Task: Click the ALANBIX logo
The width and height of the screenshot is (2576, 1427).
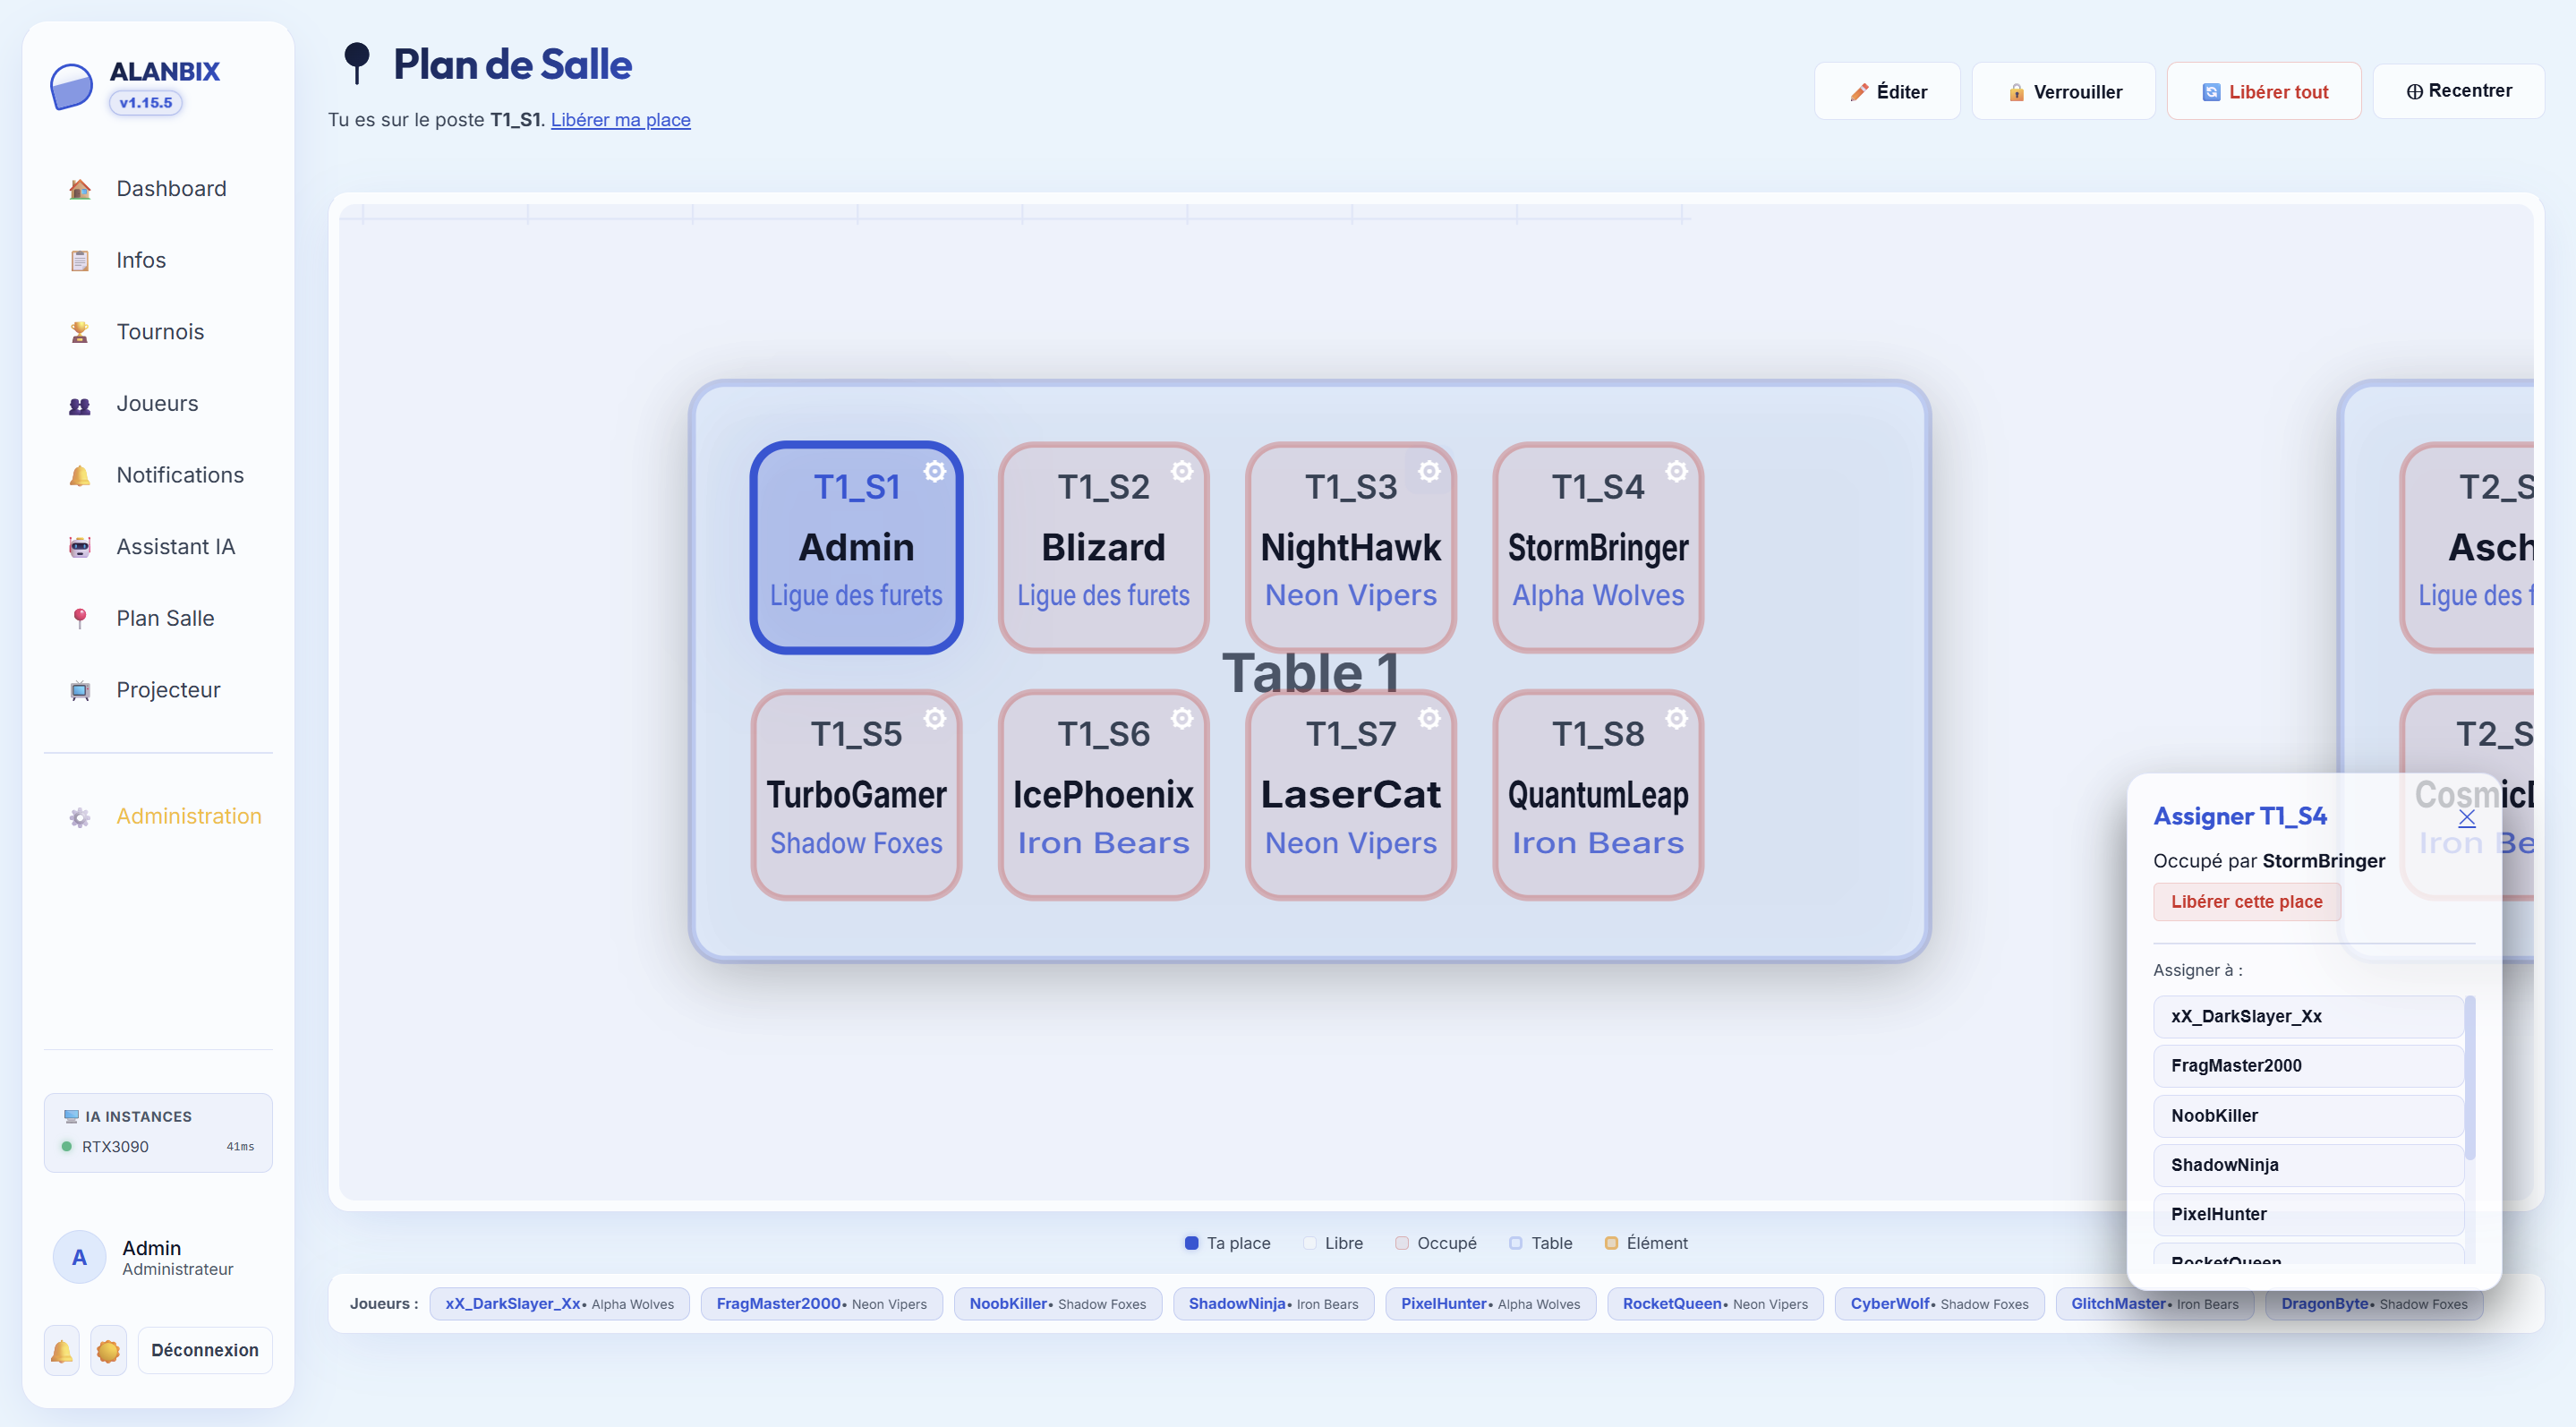Action: coord(71,86)
